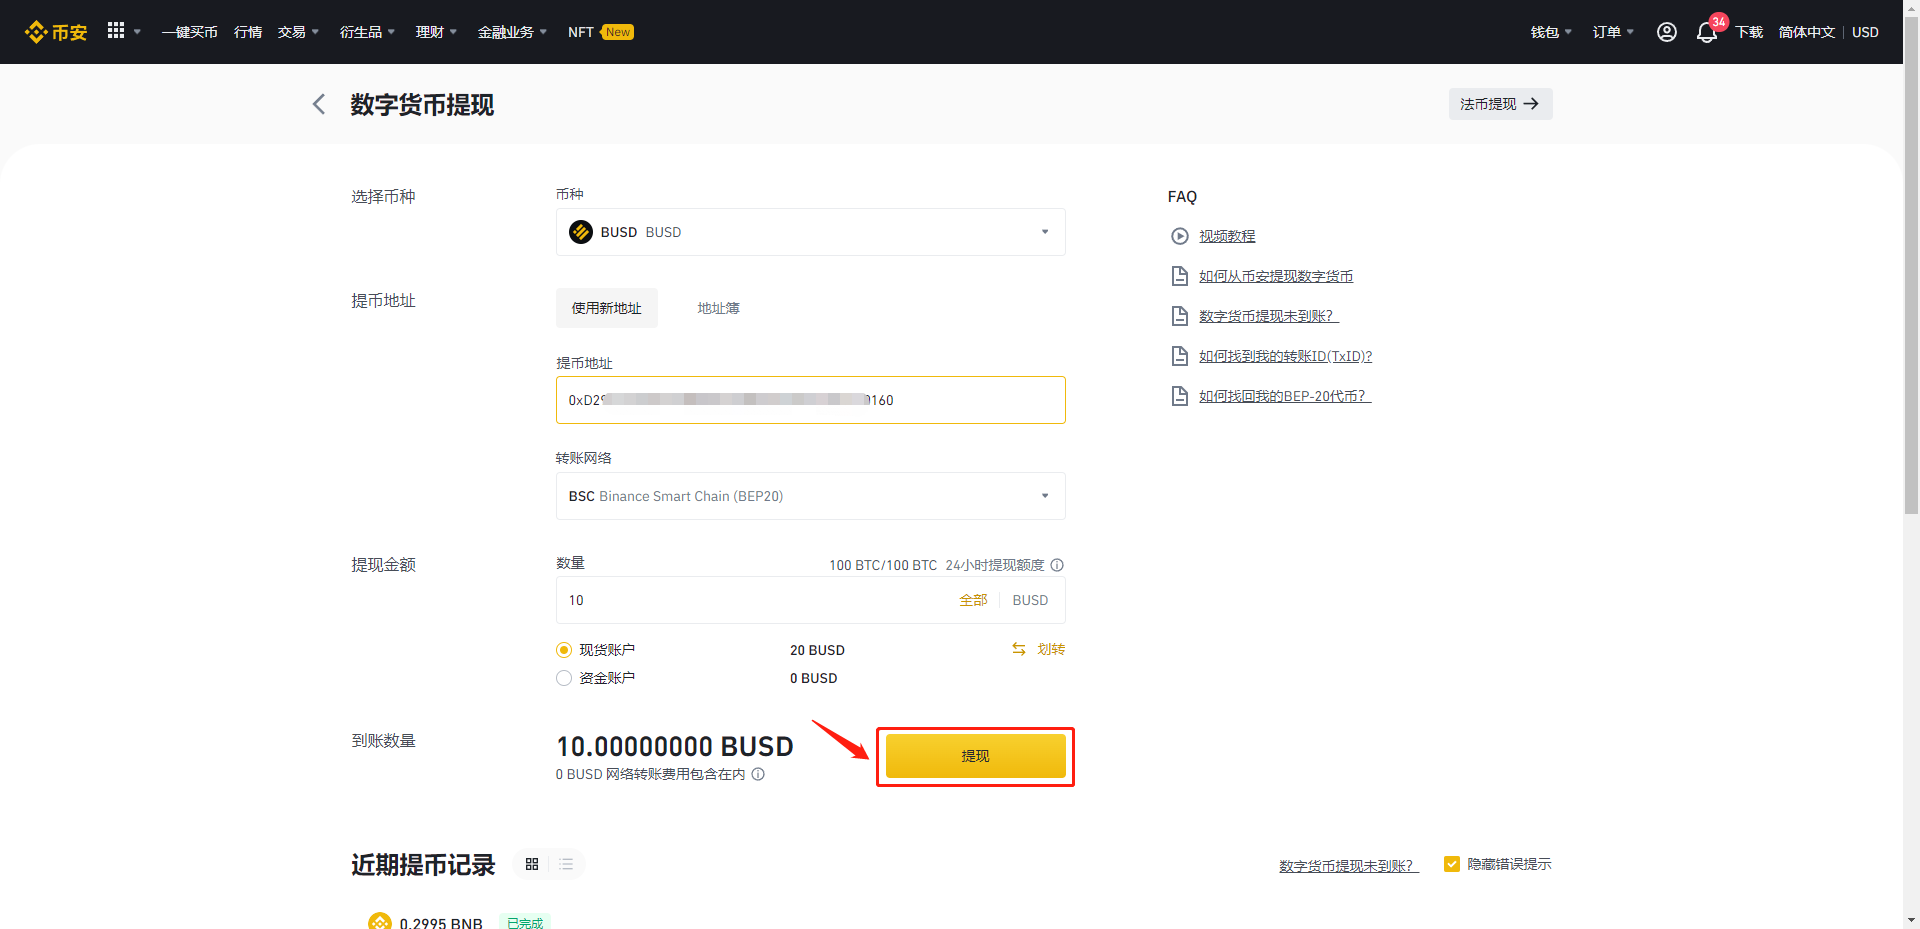The image size is (1920, 929).
Task: Open the BSC transfer network dropdown
Action: click(811, 496)
